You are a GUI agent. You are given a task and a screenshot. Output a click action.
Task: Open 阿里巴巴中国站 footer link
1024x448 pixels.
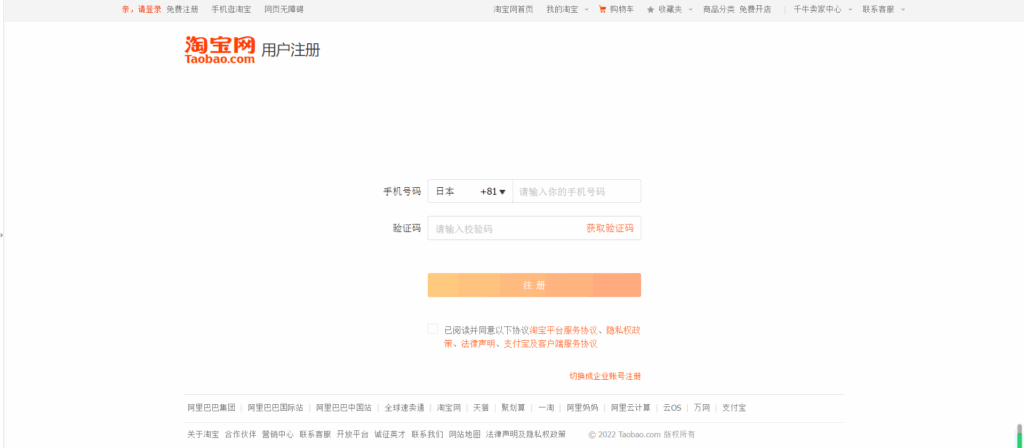(x=344, y=408)
